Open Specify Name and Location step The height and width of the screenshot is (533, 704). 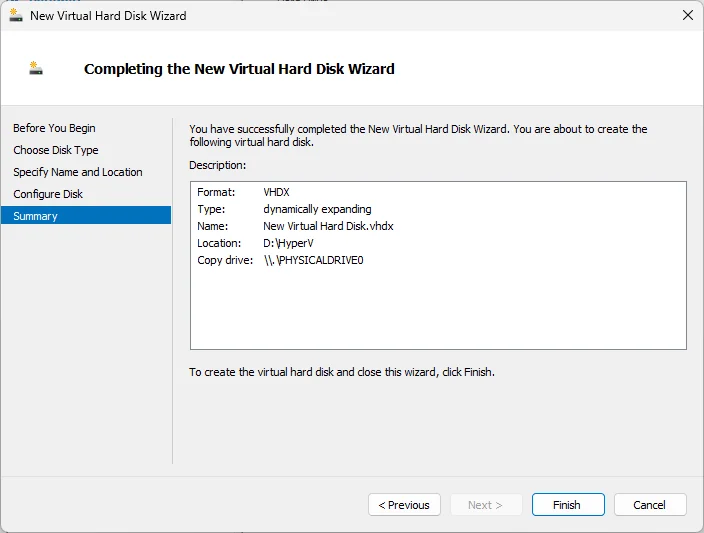[x=78, y=172]
